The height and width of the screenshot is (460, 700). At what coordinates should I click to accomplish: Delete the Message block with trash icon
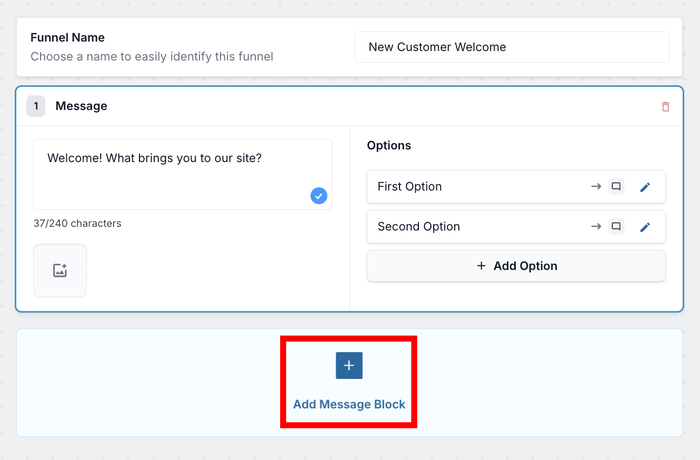click(x=666, y=107)
